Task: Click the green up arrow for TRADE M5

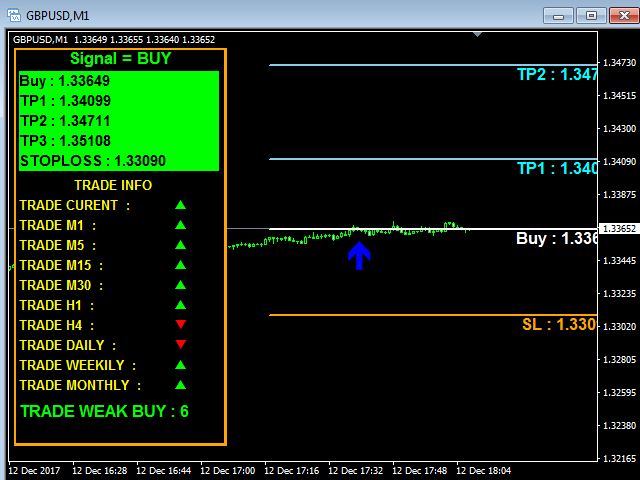Action: (x=180, y=245)
